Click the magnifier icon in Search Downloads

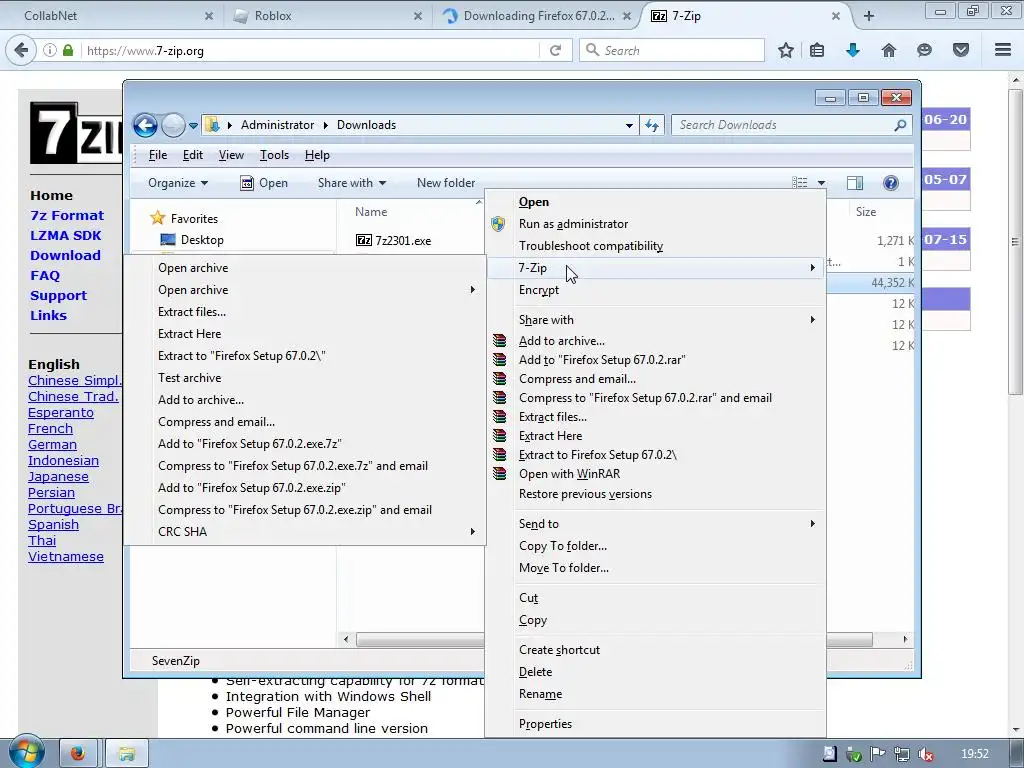pos(900,125)
